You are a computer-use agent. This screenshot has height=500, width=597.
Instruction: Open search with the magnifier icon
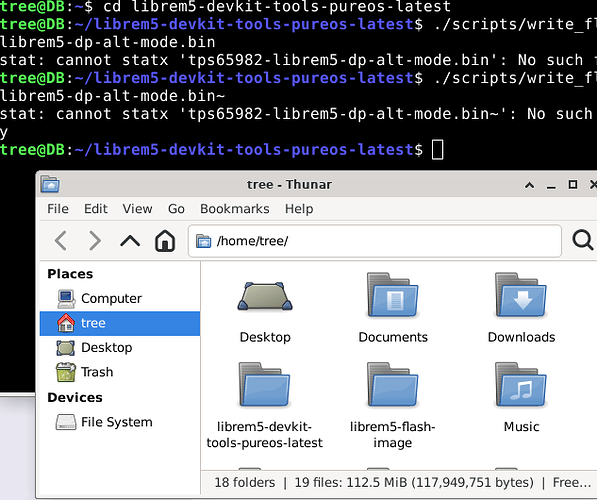583,240
